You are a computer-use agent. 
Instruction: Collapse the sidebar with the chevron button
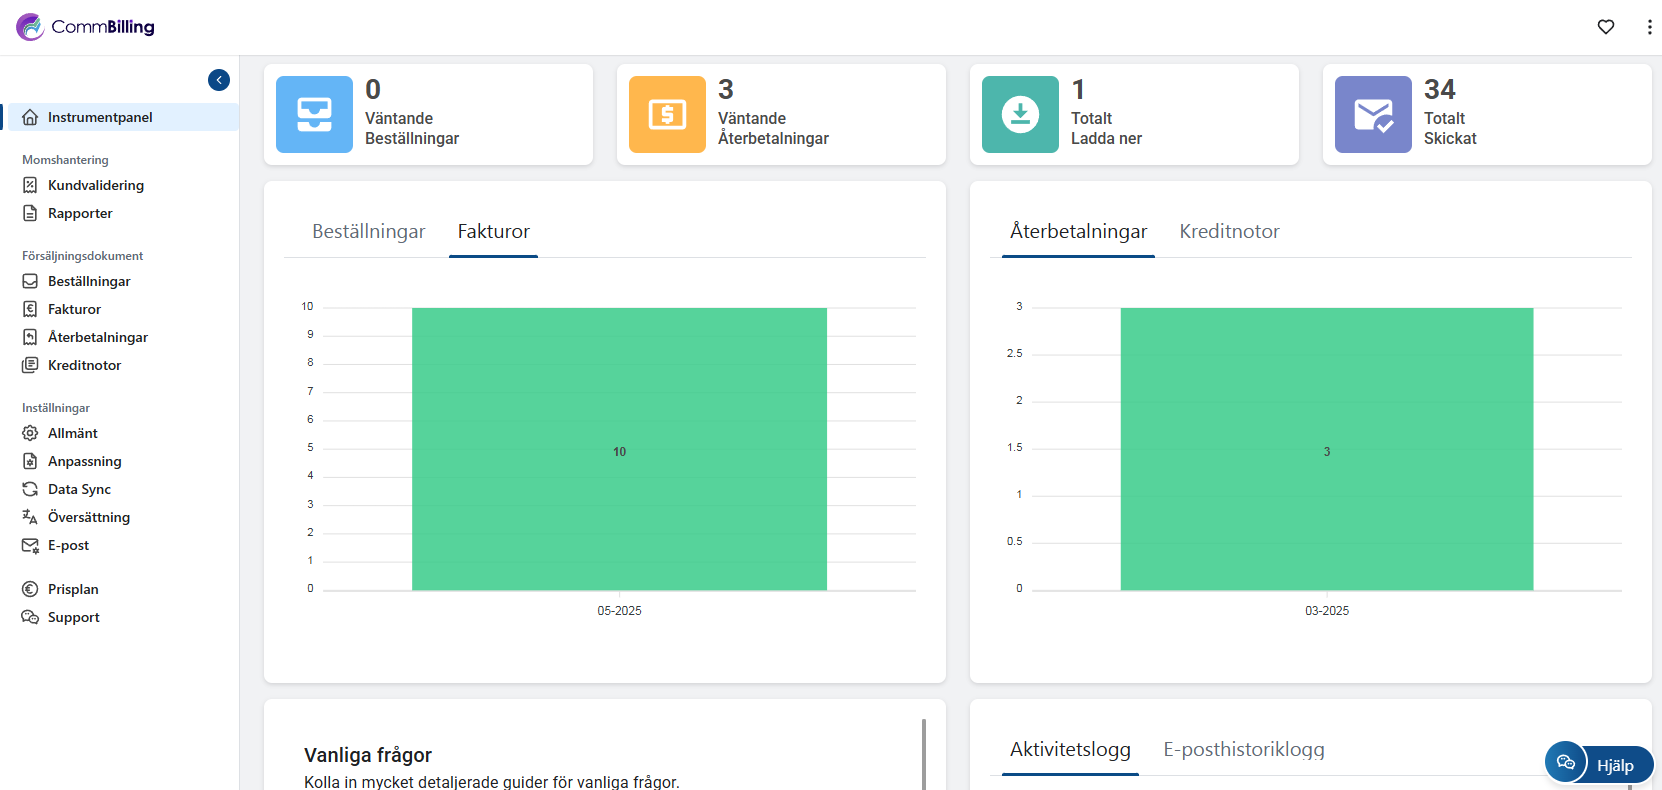pos(219,80)
